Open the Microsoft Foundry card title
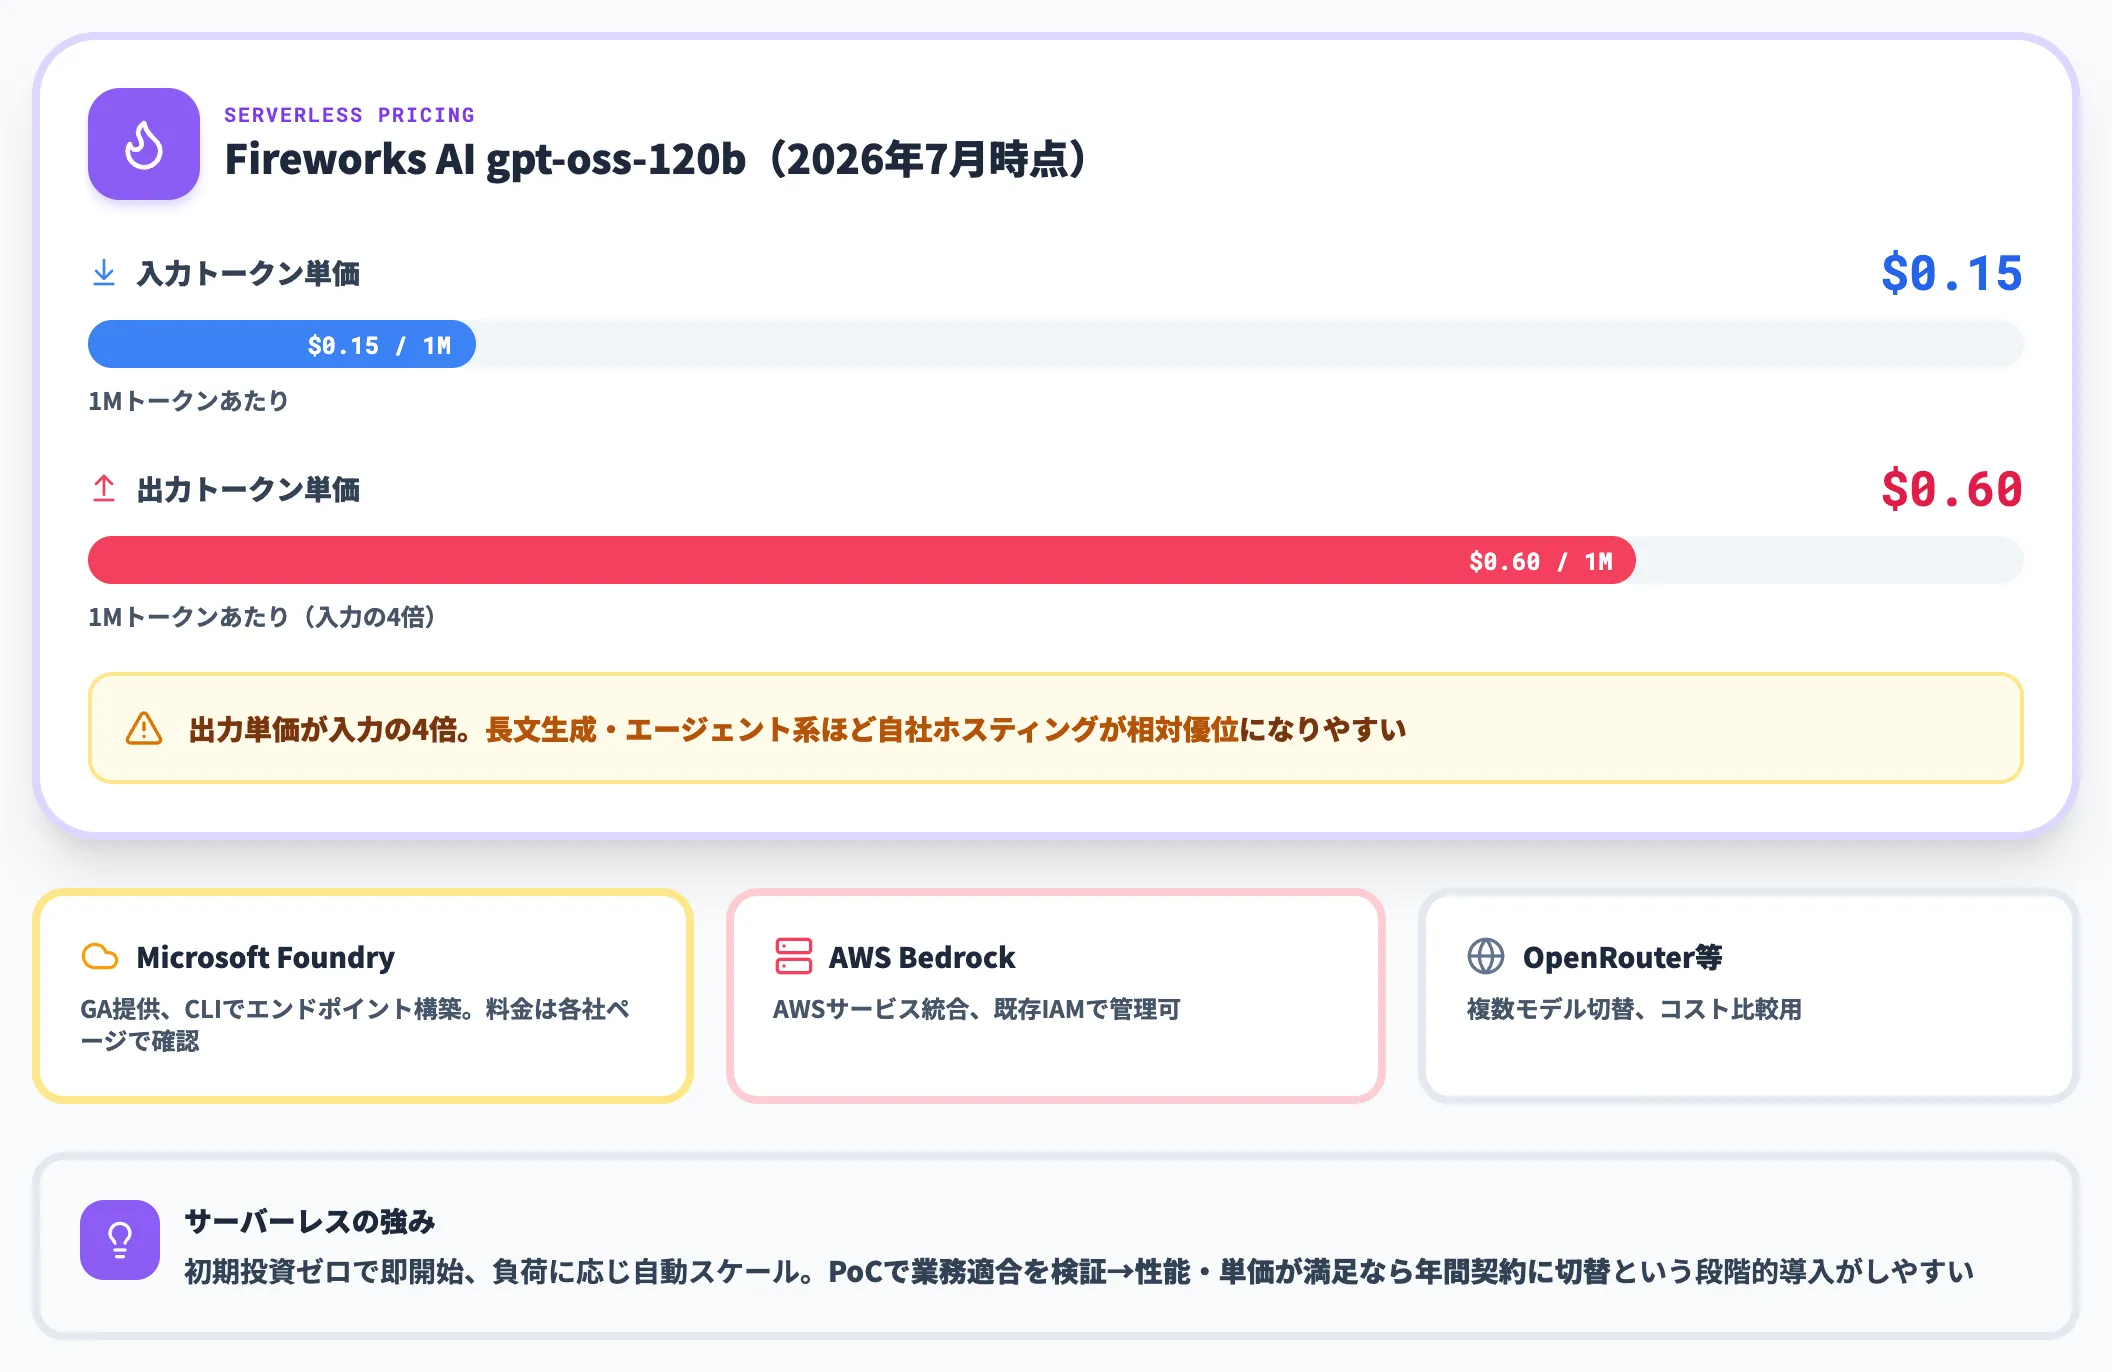This screenshot has width=2112, height=1372. click(266, 957)
